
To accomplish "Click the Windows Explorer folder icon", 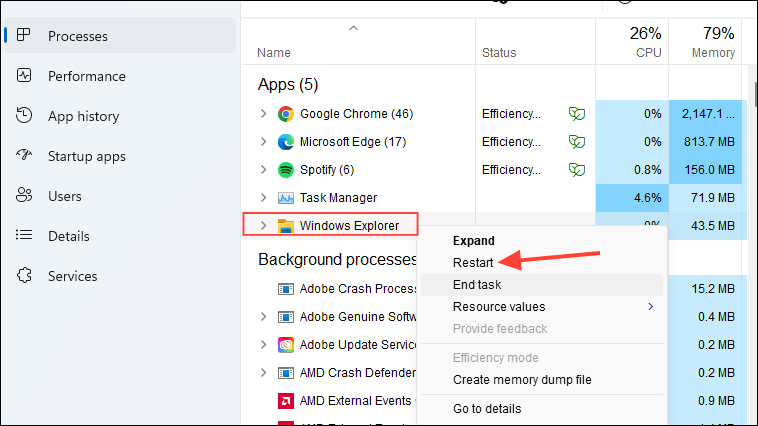I will (286, 226).
